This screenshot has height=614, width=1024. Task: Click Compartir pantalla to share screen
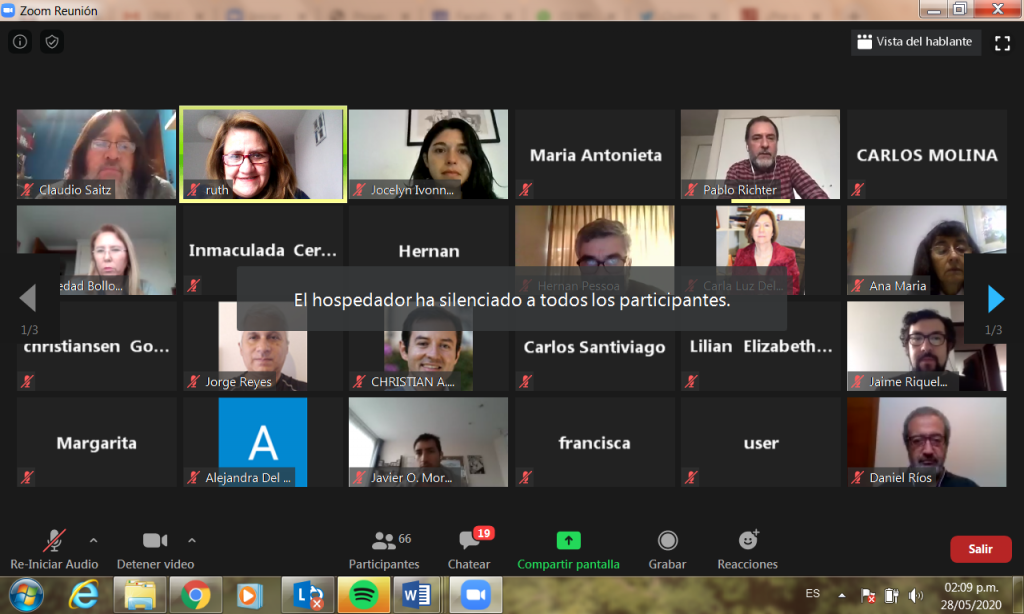click(568, 550)
